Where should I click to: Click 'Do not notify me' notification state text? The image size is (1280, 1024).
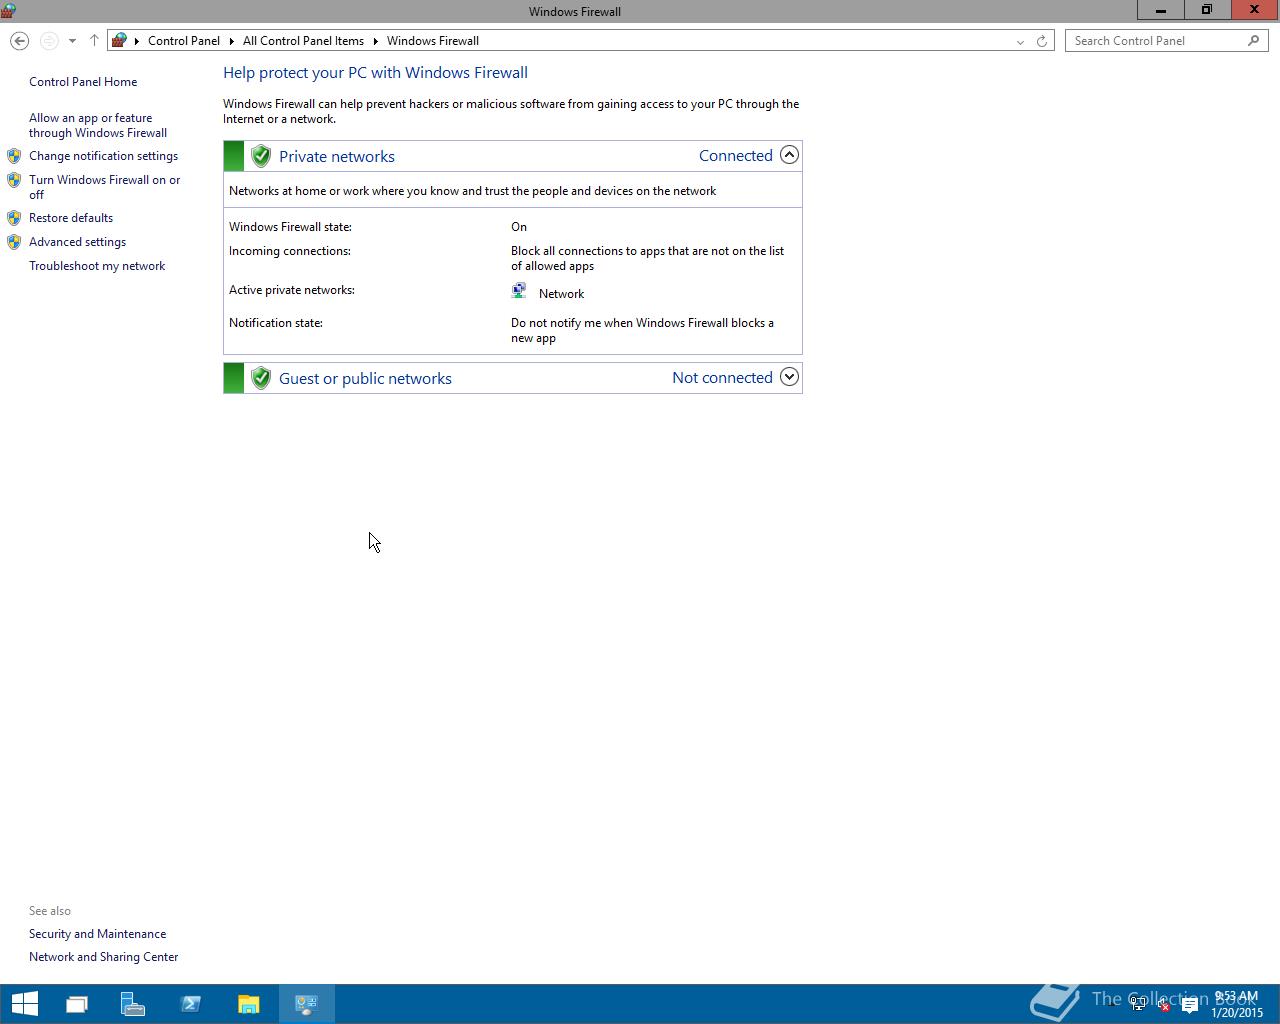[x=642, y=330]
